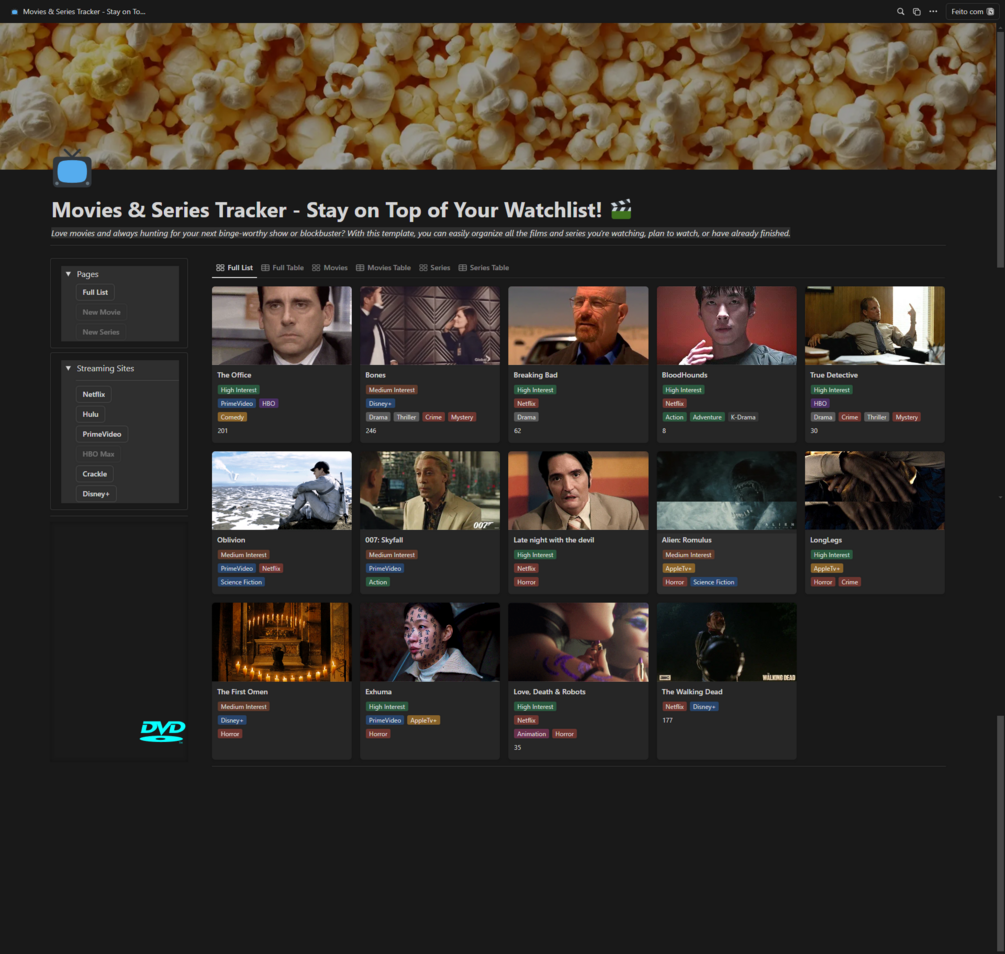
Task: Click the page scrollbar thumb
Action: click(1001, 147)
